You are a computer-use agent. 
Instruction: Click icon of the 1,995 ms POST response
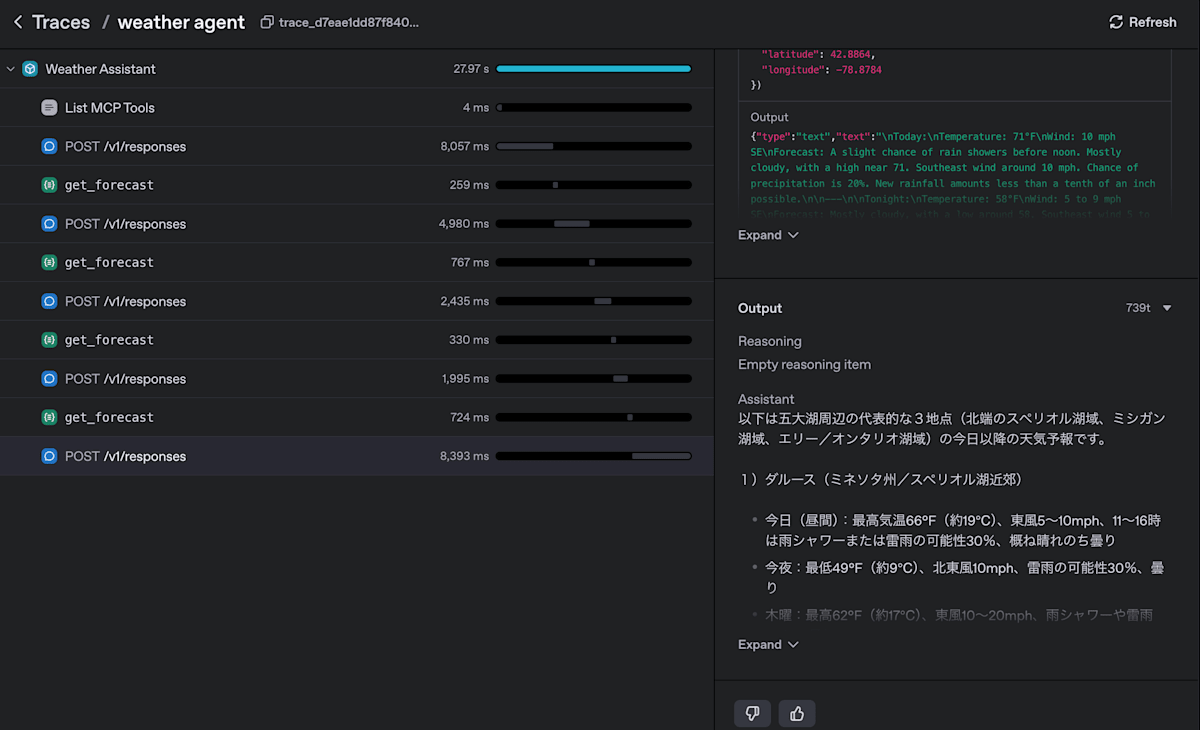(49, 378)
